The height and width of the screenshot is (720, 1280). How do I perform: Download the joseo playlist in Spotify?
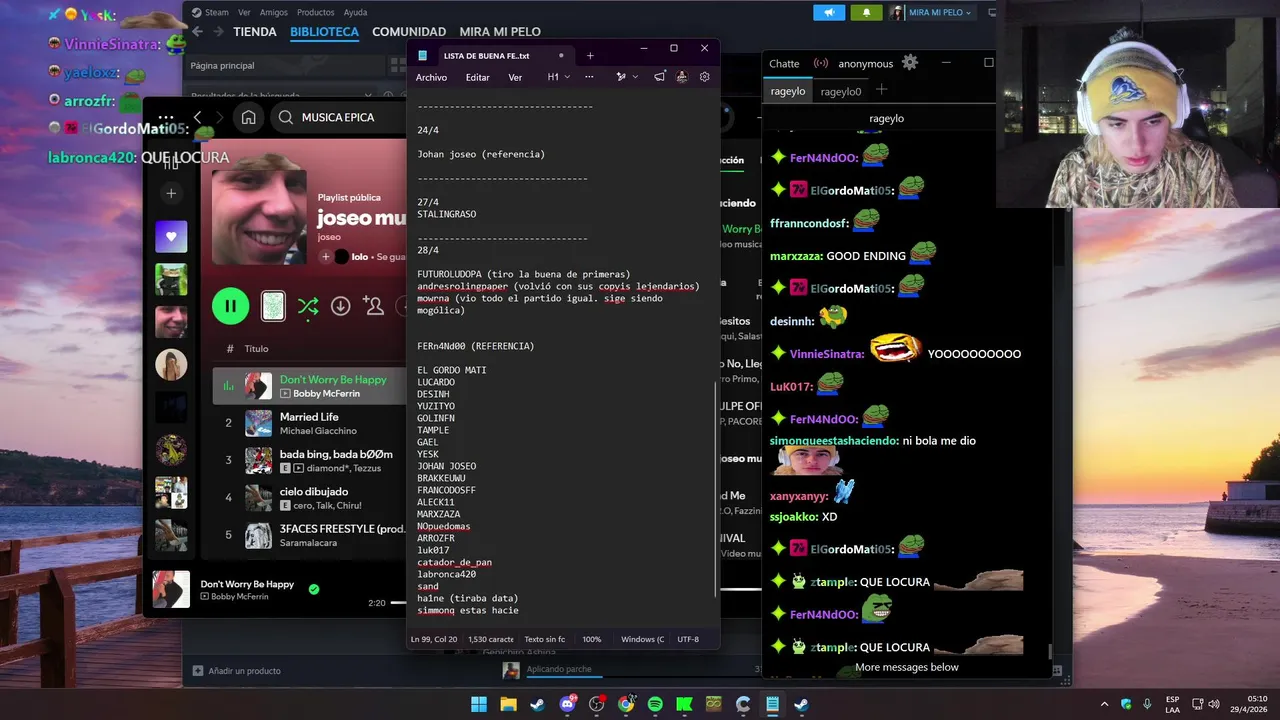pyautogui.click(x=341, y=306)
